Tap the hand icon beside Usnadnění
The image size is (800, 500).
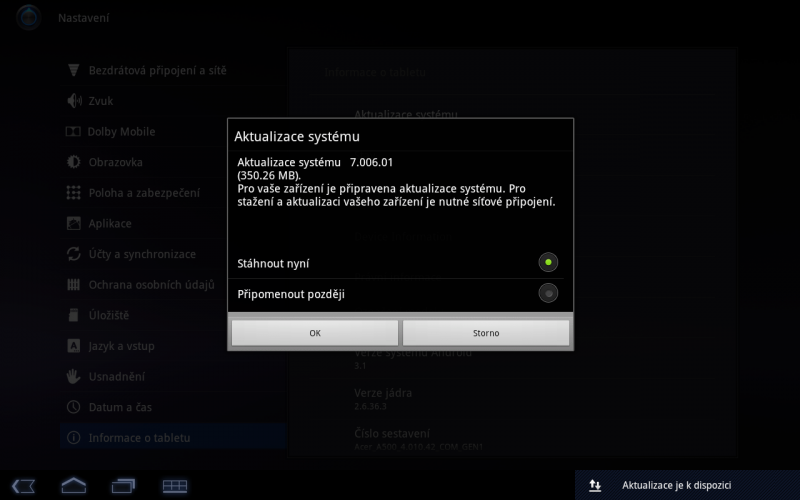[73, 377]
